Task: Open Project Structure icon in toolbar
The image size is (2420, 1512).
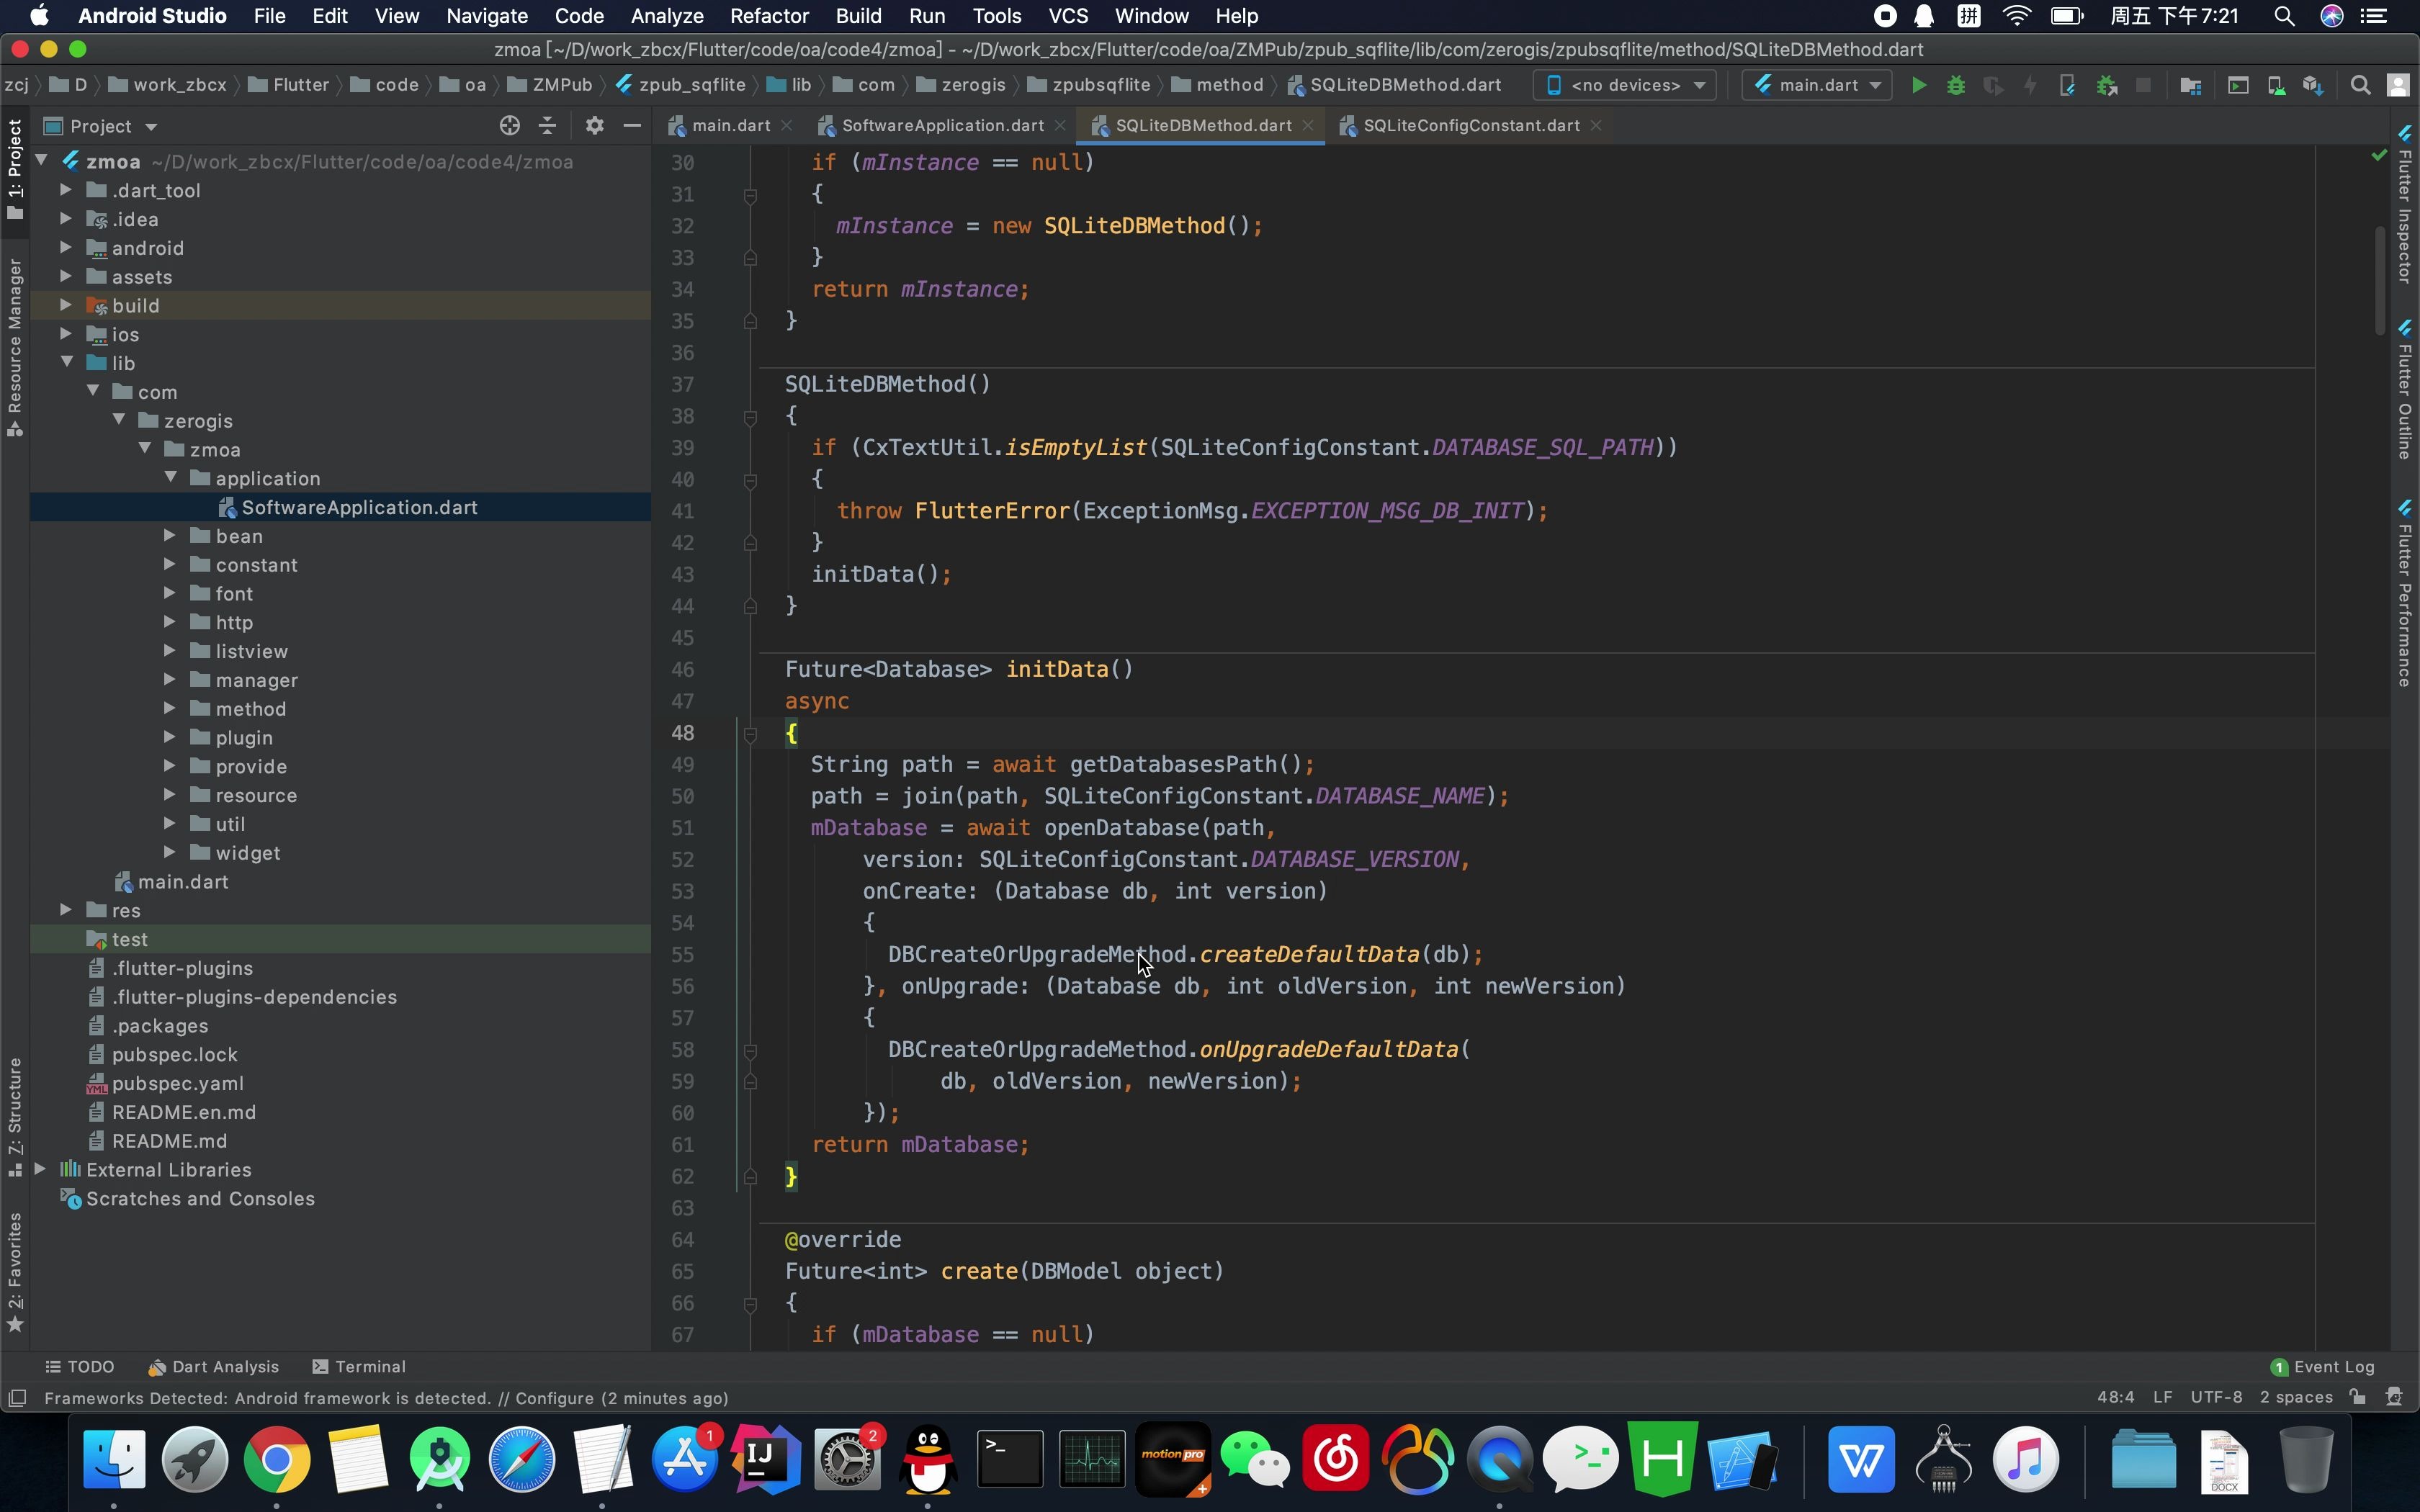Action: [x=2190, y=86]
